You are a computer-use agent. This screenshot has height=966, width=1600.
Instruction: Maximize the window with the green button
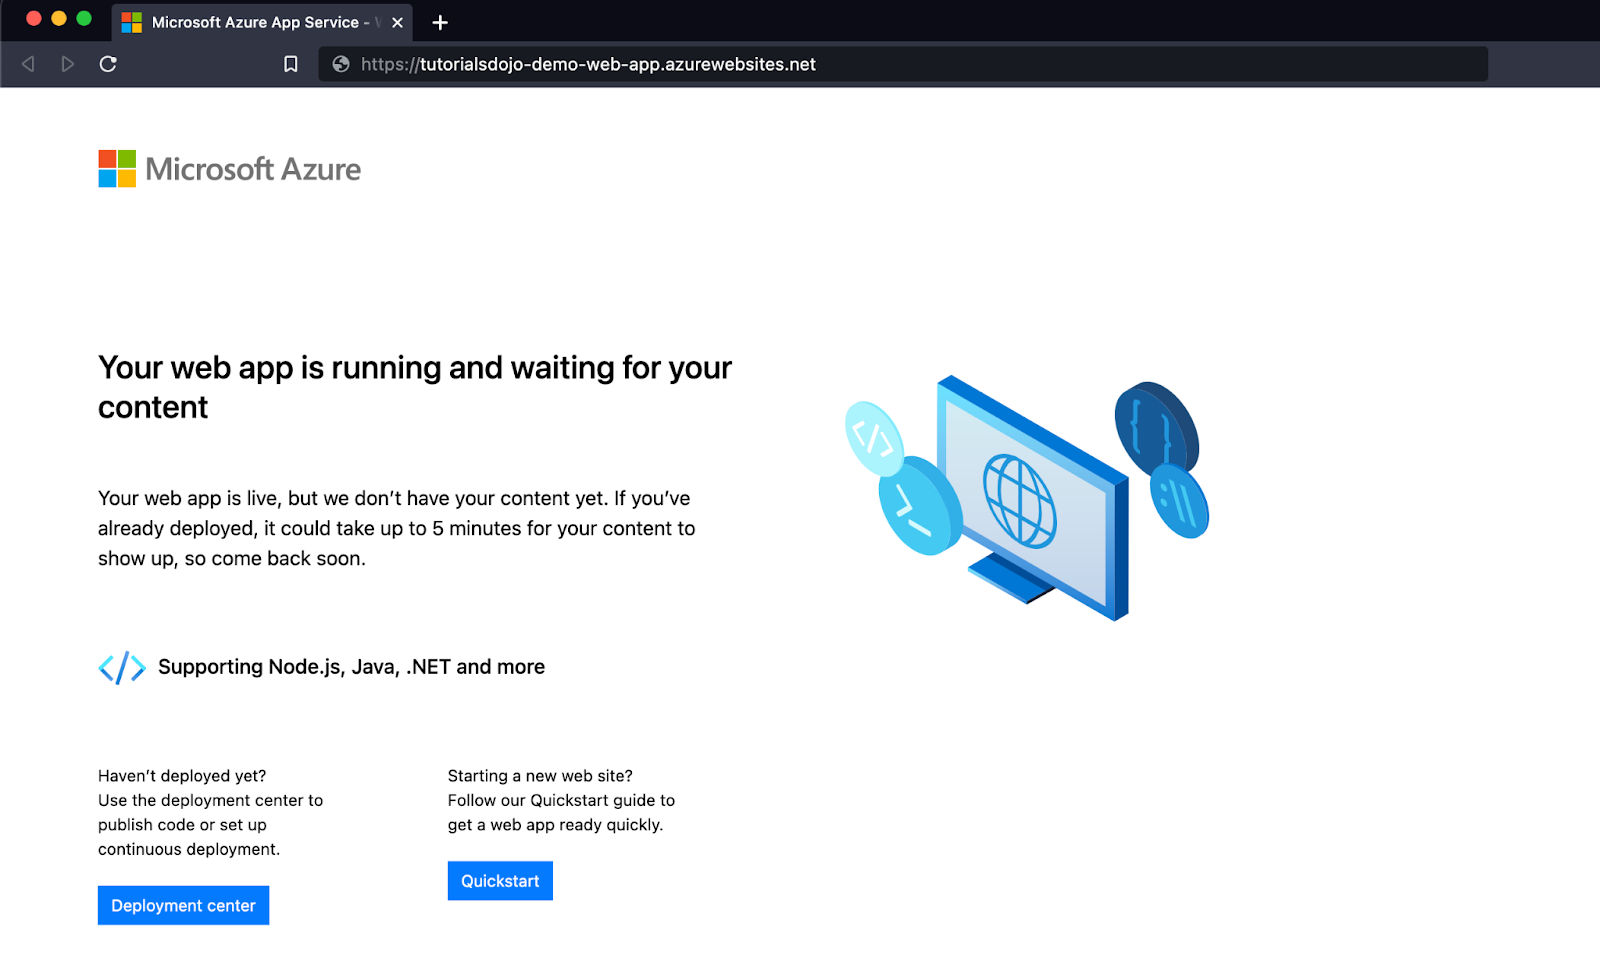click(84, 18)
